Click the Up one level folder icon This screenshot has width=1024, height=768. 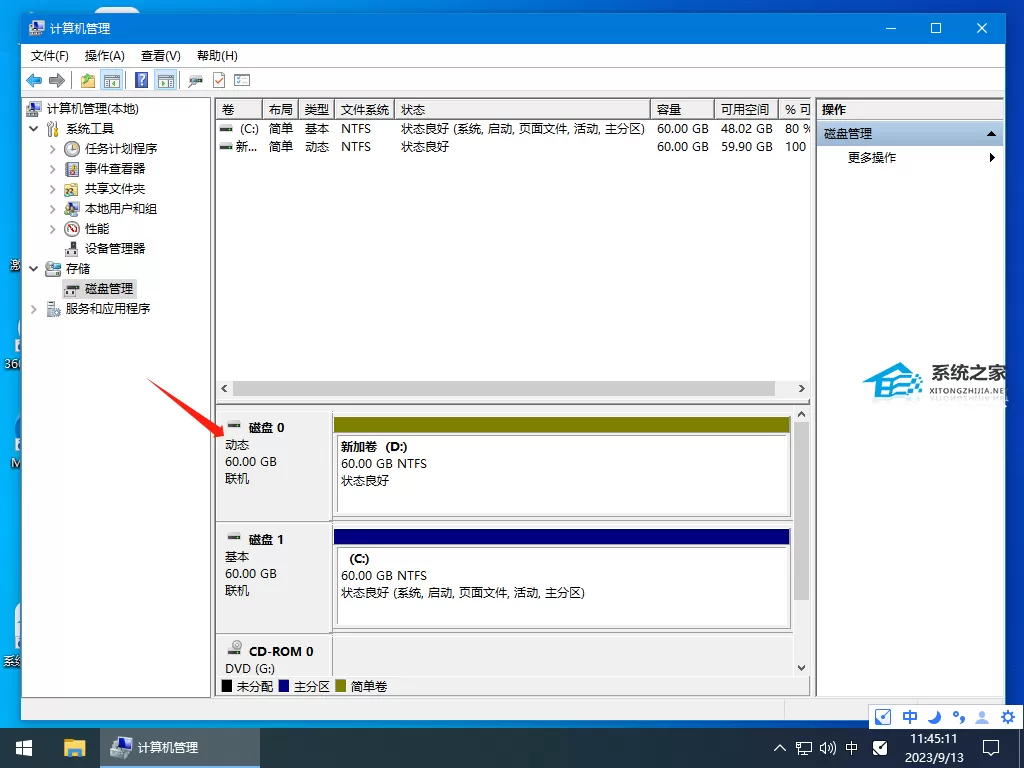coord(88,80)
